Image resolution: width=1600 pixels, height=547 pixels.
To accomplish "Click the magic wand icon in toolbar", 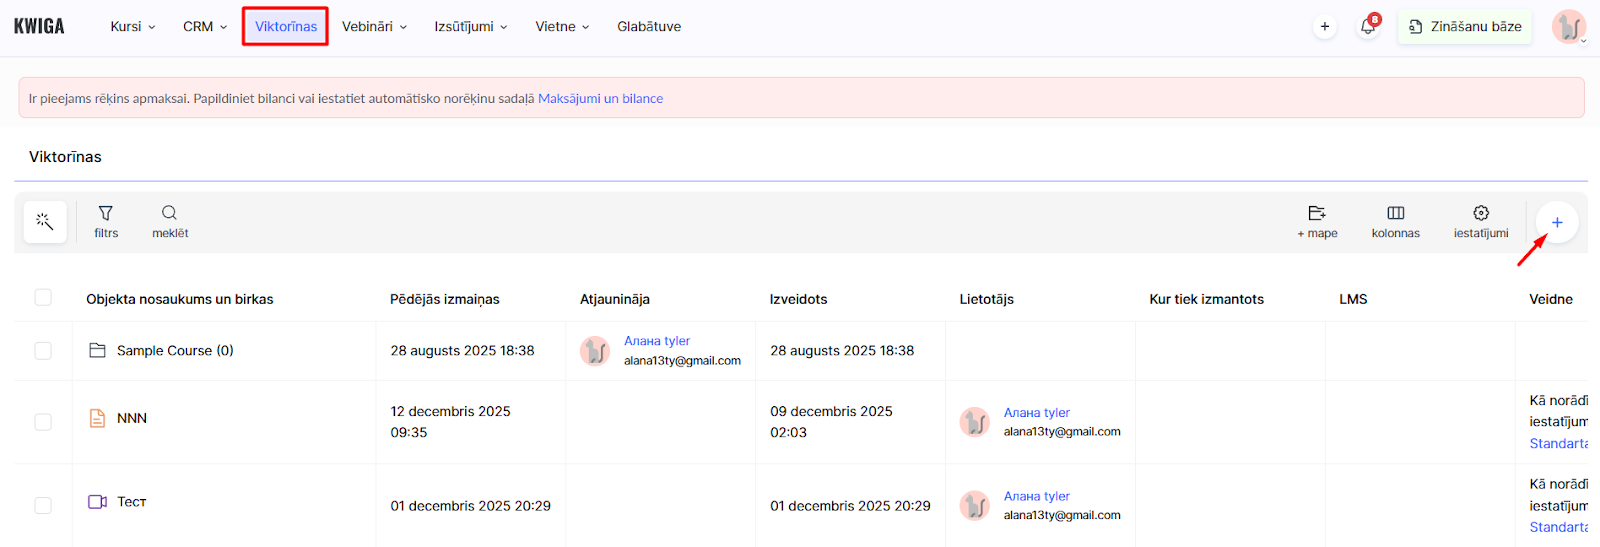I will (45, 221).
